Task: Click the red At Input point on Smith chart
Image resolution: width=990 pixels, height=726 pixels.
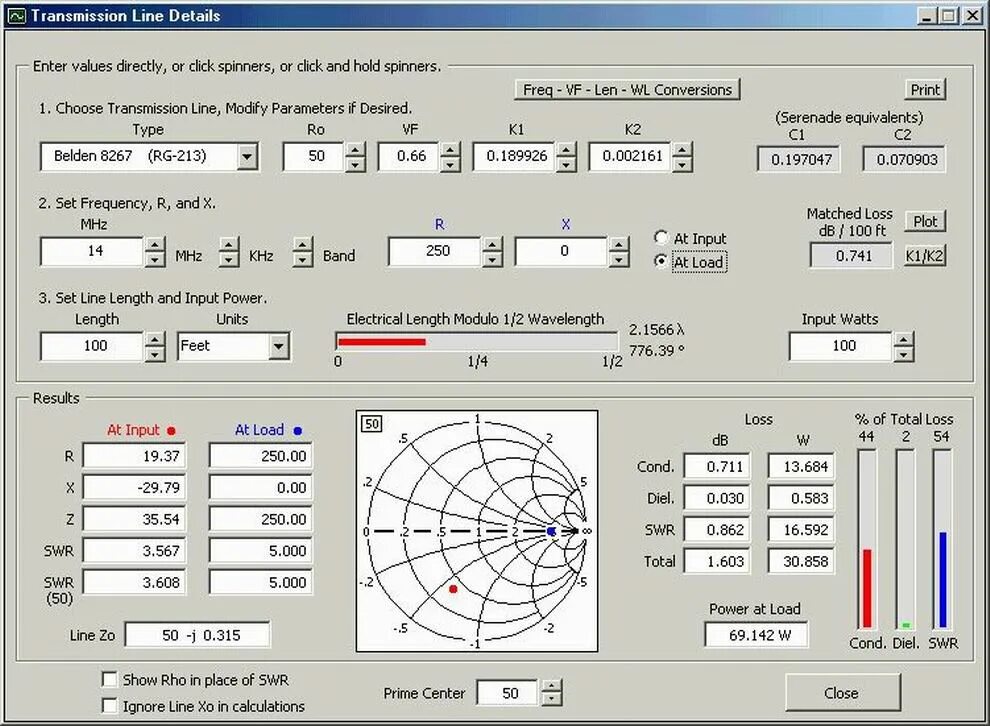Action: pyautogui.click(x=453, y=589)
